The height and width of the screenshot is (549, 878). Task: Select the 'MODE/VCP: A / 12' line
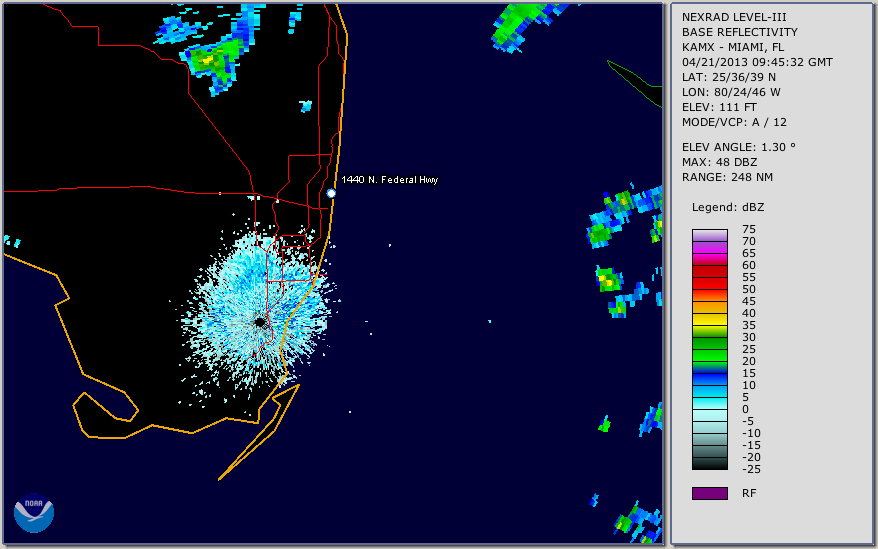click(734, 122)
